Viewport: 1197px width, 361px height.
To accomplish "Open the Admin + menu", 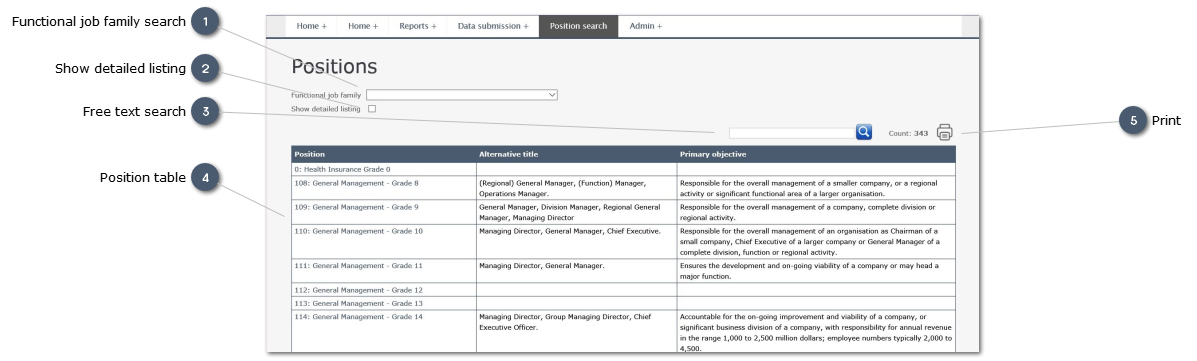I will coord(646,26).
